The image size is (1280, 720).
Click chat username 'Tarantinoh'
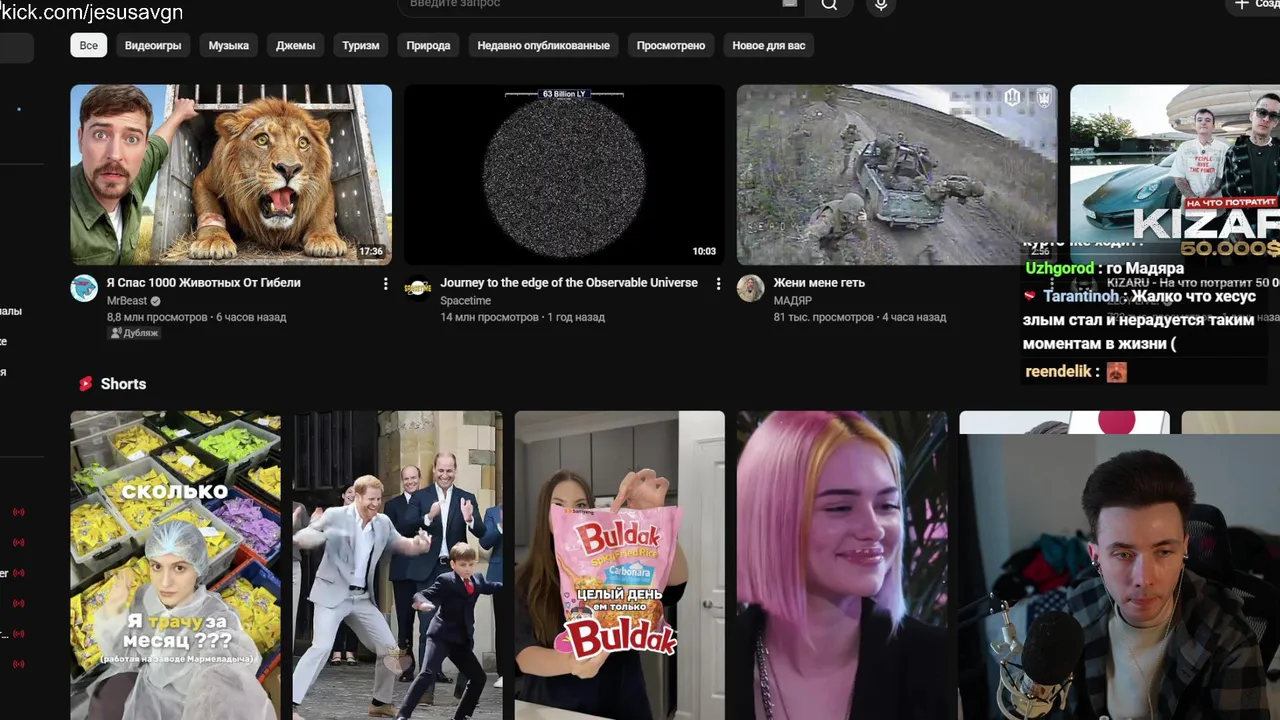coord(1081,296)
